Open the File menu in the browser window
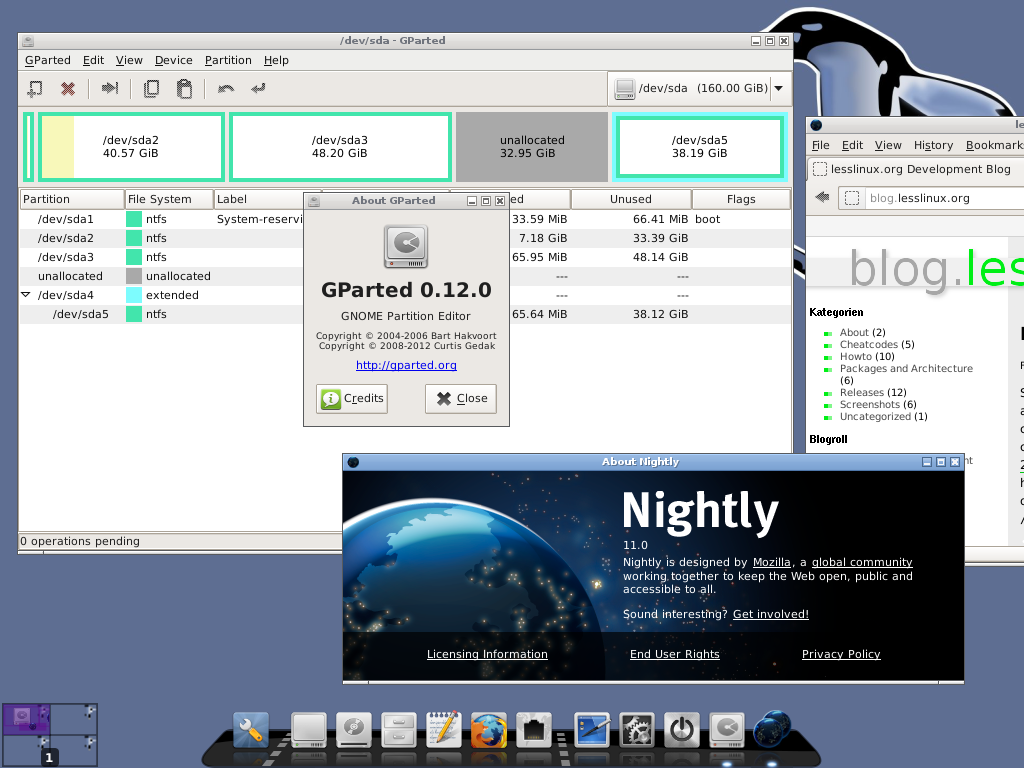 click(x=821, y=145)
